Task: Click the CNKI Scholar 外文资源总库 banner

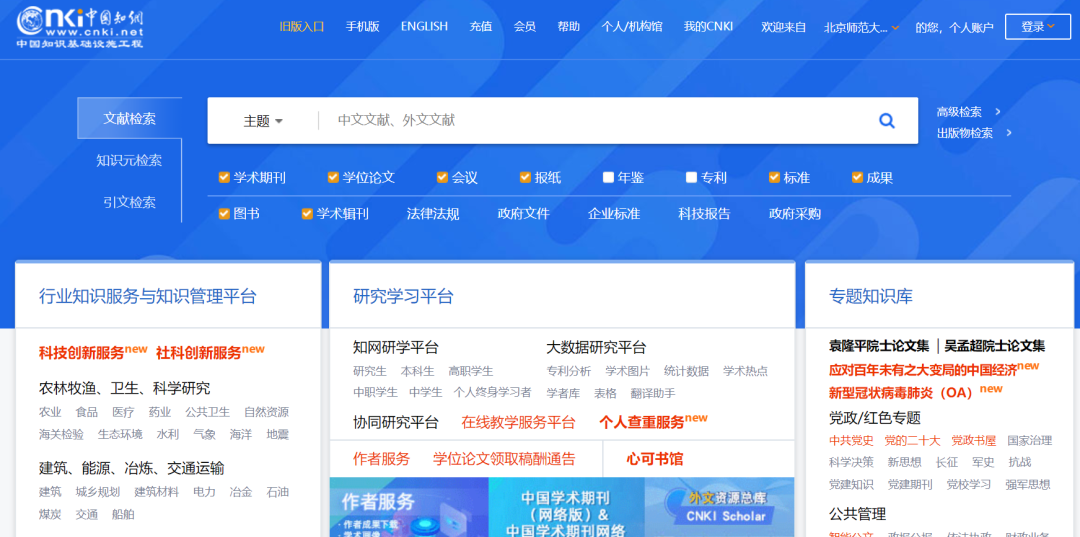Action: click(x=719, y=507)
